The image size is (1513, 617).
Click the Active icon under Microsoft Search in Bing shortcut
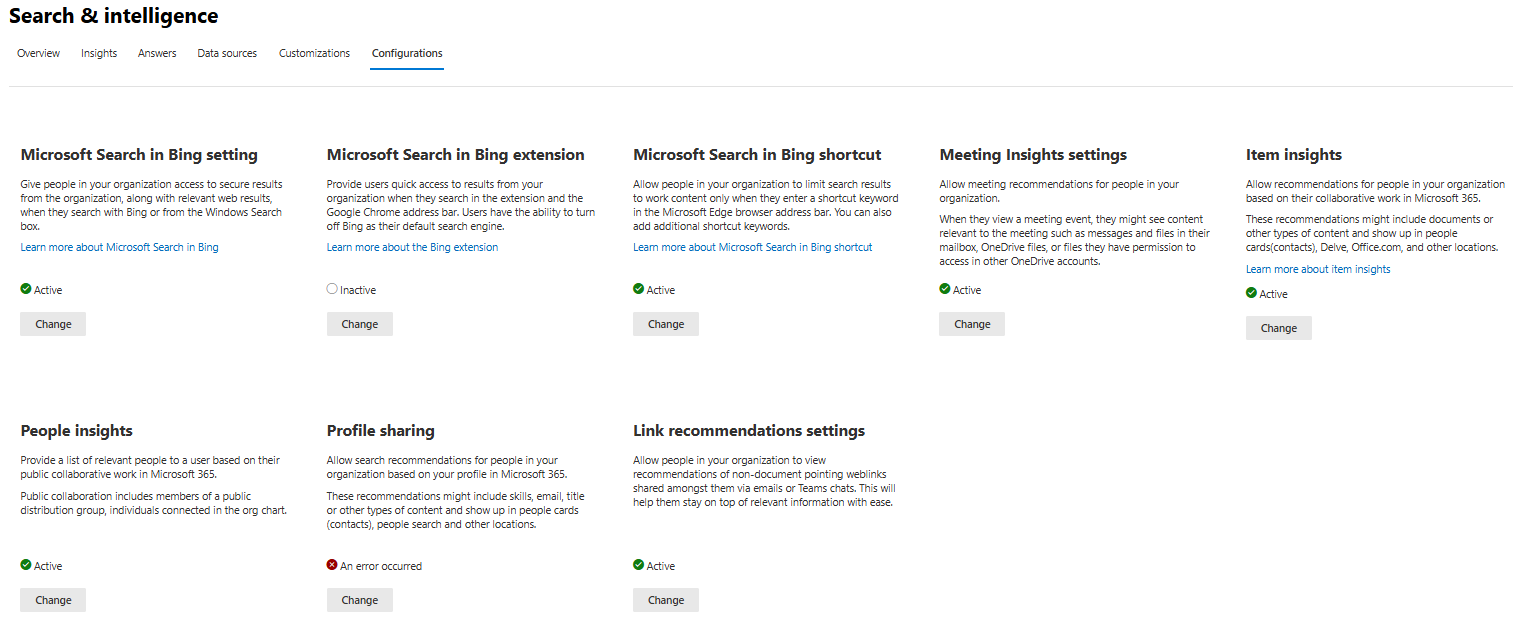[637, 289]
